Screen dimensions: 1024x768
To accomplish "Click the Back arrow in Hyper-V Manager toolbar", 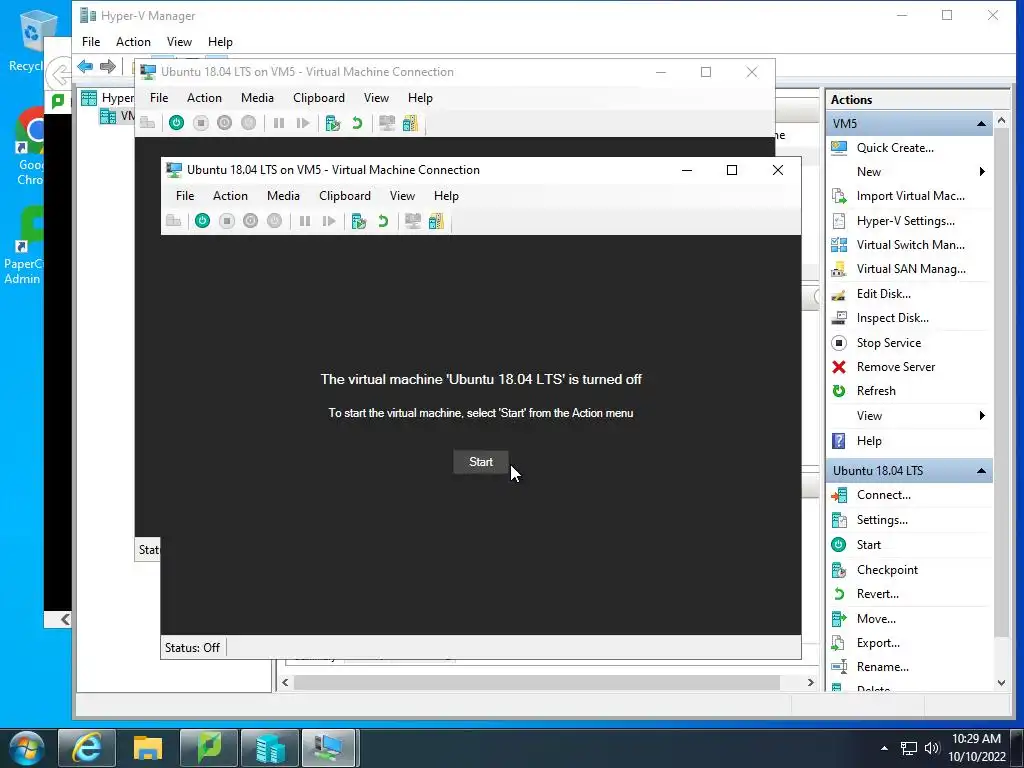I will pos(85,66).
